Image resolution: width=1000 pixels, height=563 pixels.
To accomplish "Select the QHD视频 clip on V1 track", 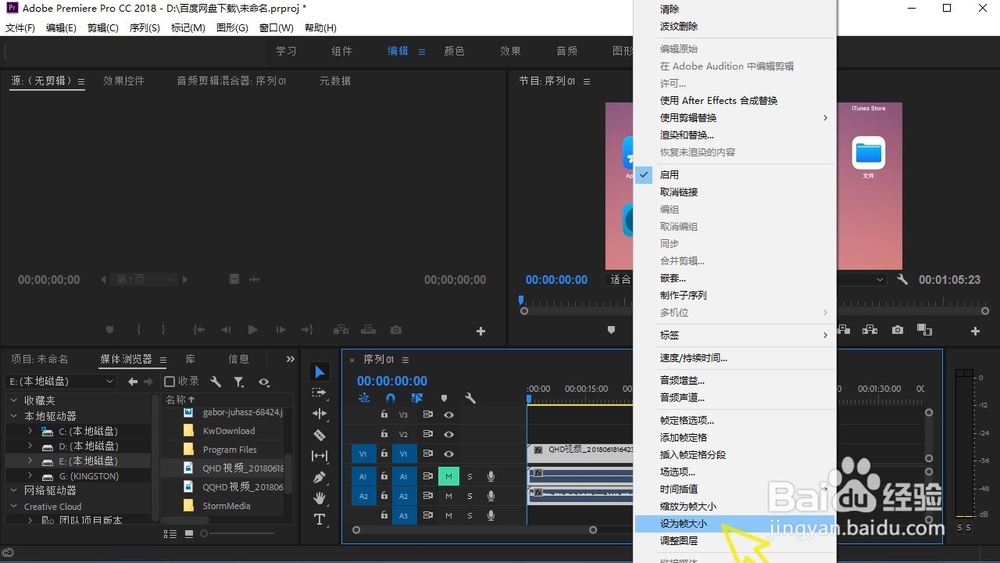I will (580, 451).
